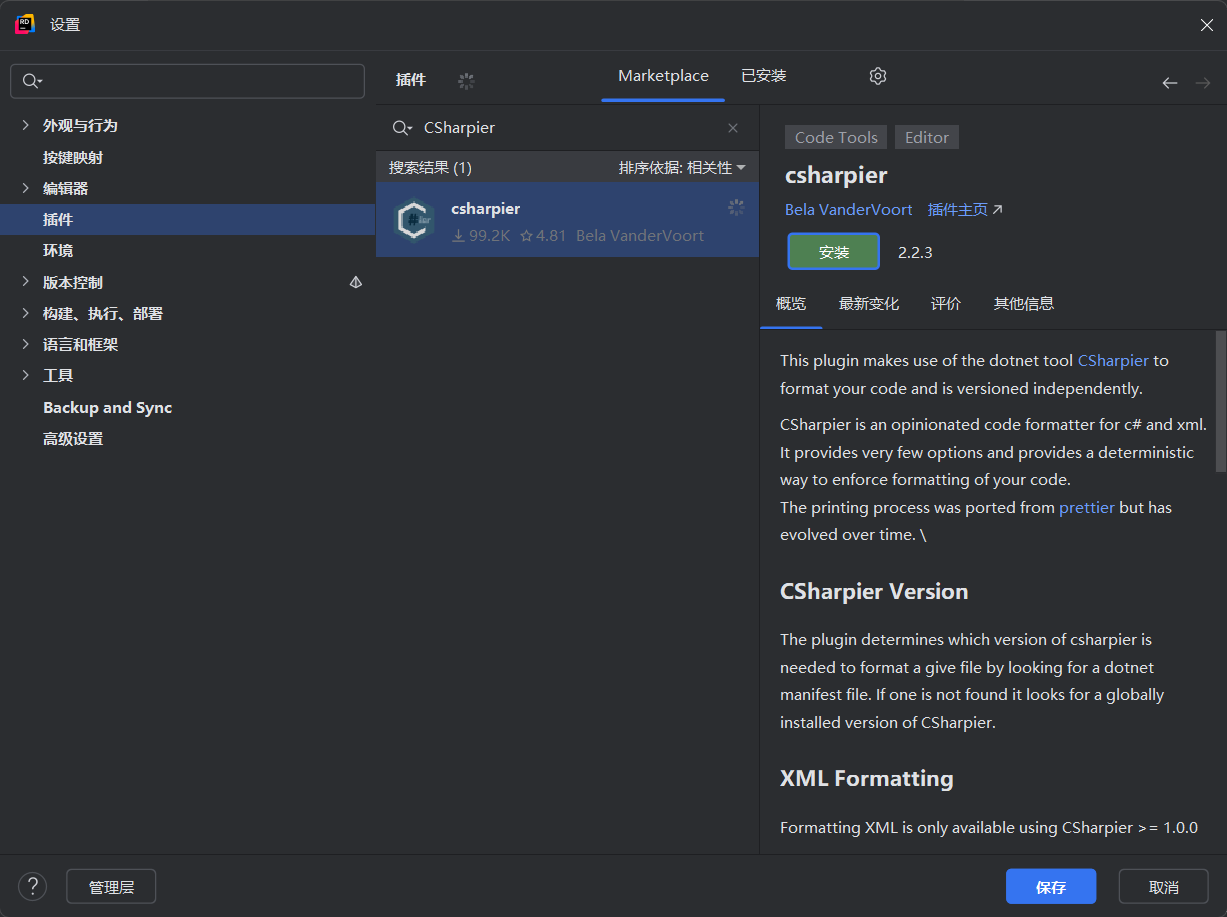Click version control project-level icon
This screenshot has height=917, width=1227.
(355, 283)
